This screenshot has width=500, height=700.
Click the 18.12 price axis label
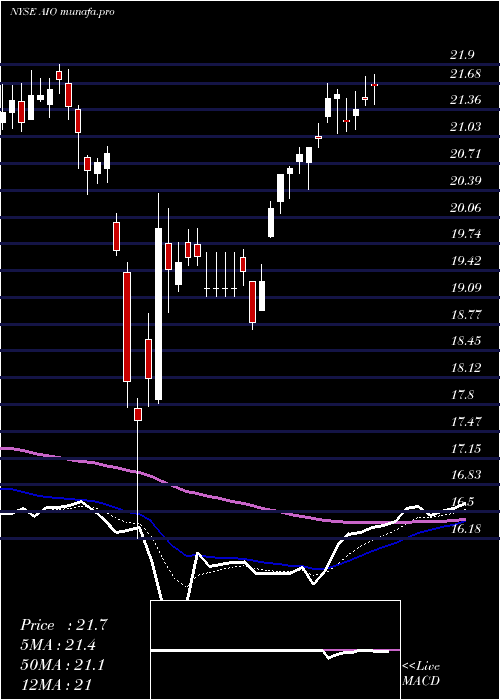coord(466,368)
